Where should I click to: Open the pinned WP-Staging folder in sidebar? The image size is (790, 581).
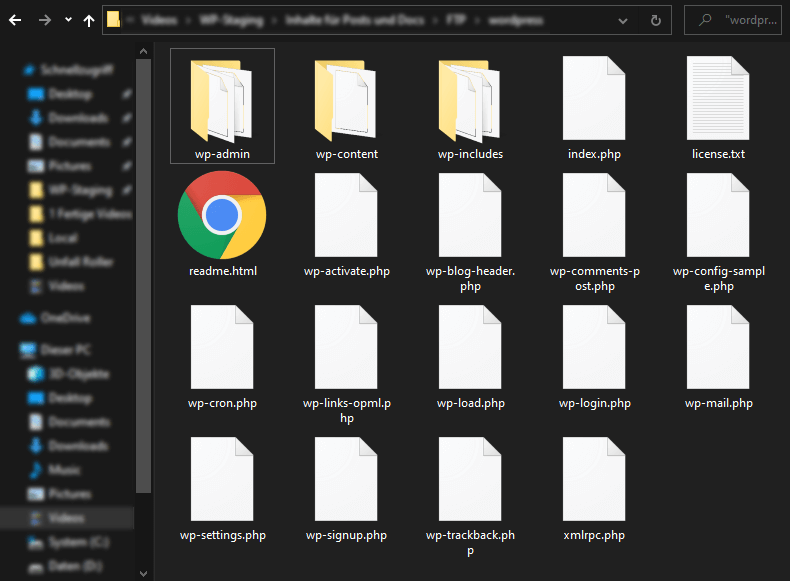70,190
